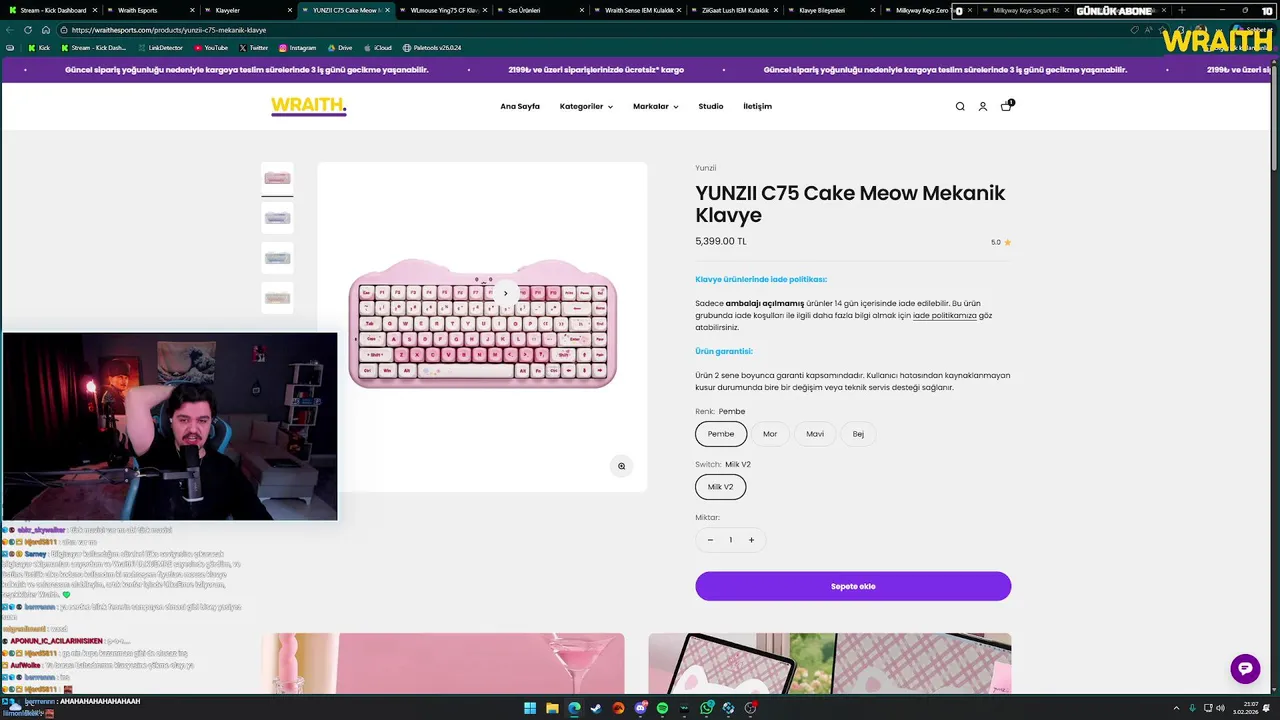
Task: Decrease quantity with minus button
Action: tap(711, 540)
